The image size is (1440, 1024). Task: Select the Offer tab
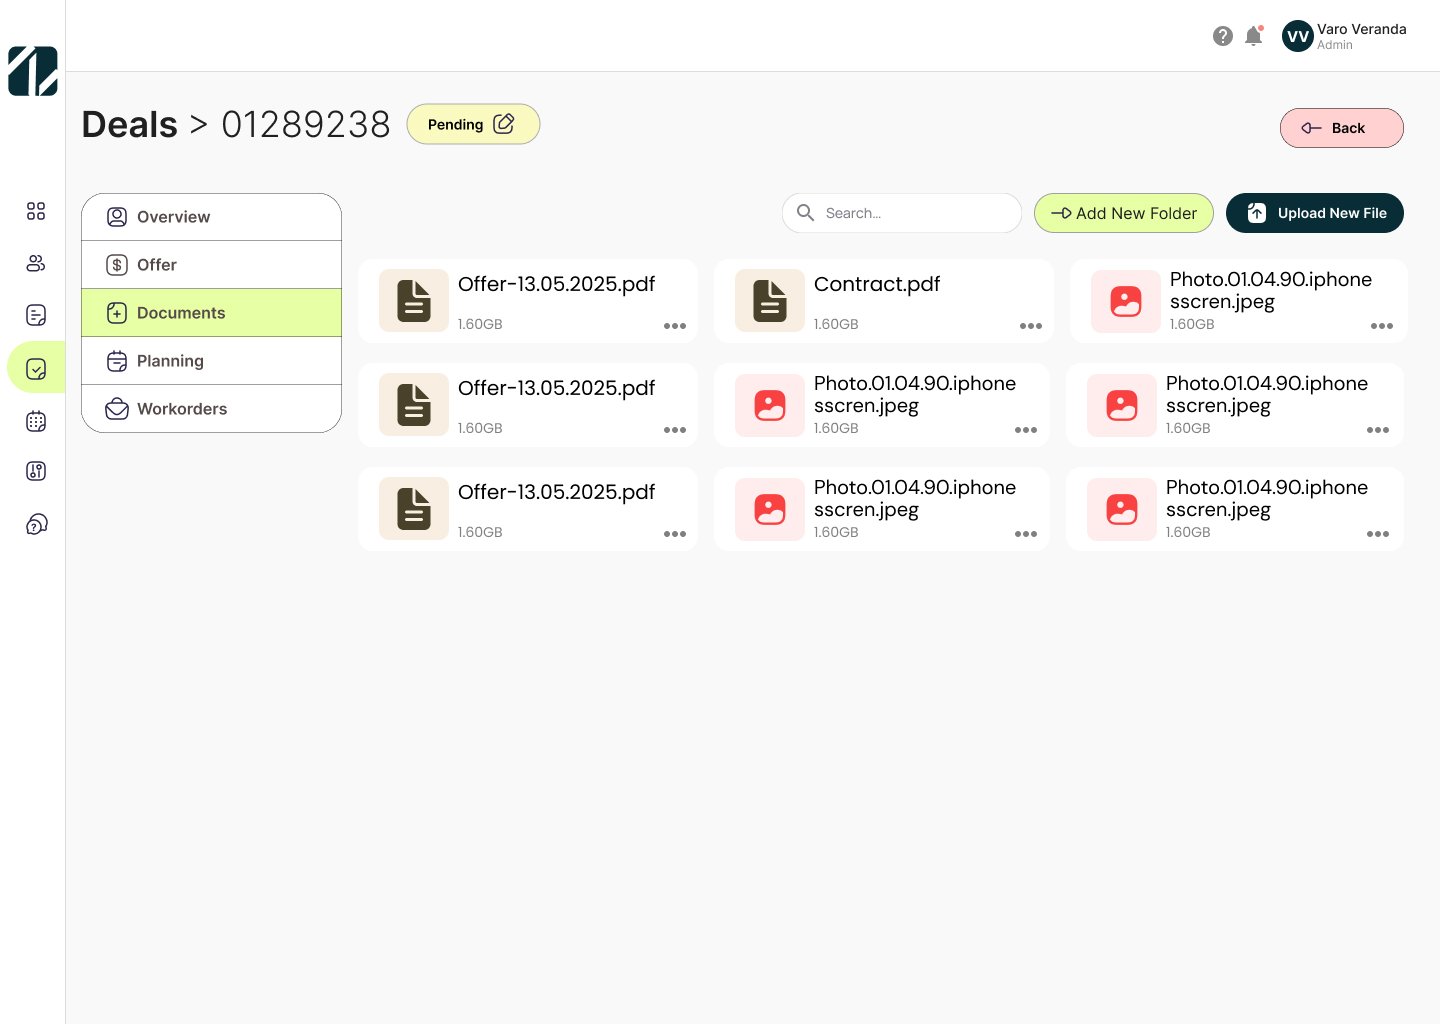211,265
